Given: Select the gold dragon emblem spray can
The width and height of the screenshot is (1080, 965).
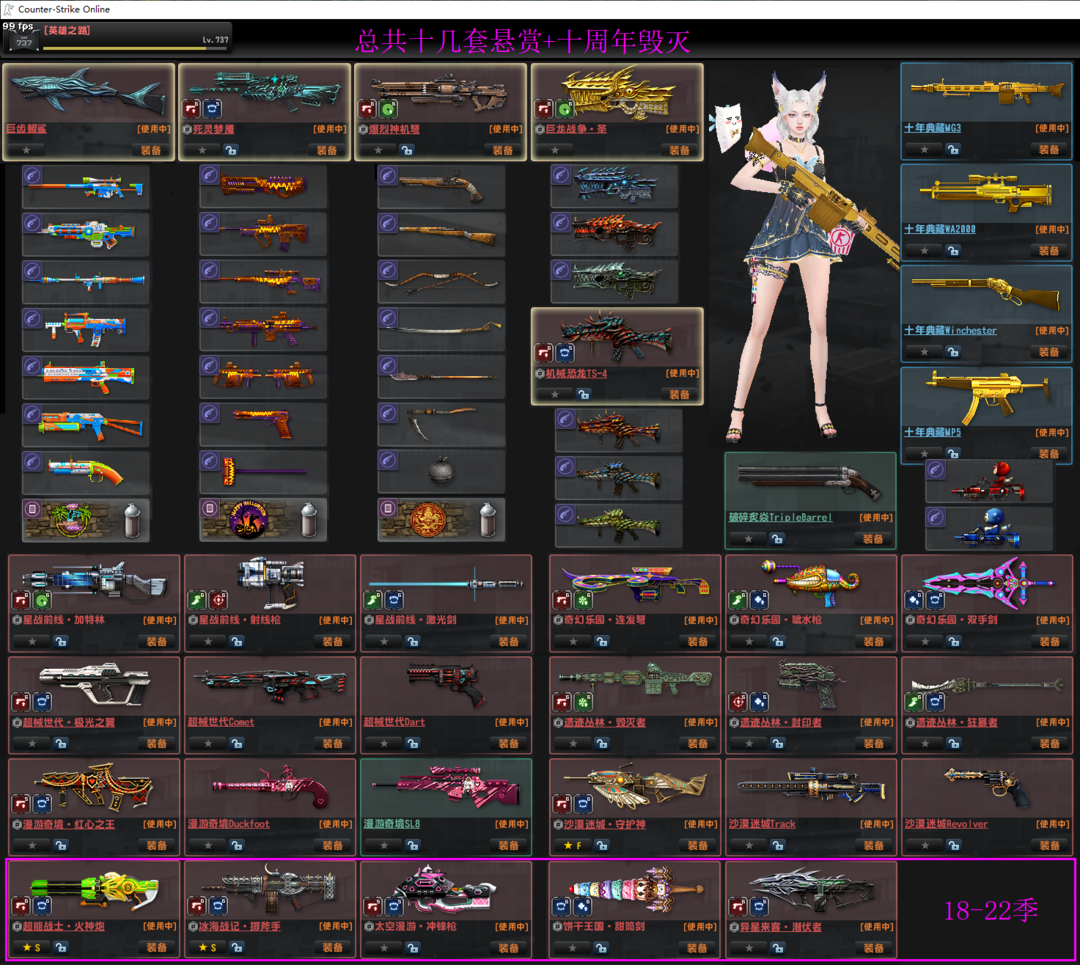Looking at the screenshot, I should [441, 520].
